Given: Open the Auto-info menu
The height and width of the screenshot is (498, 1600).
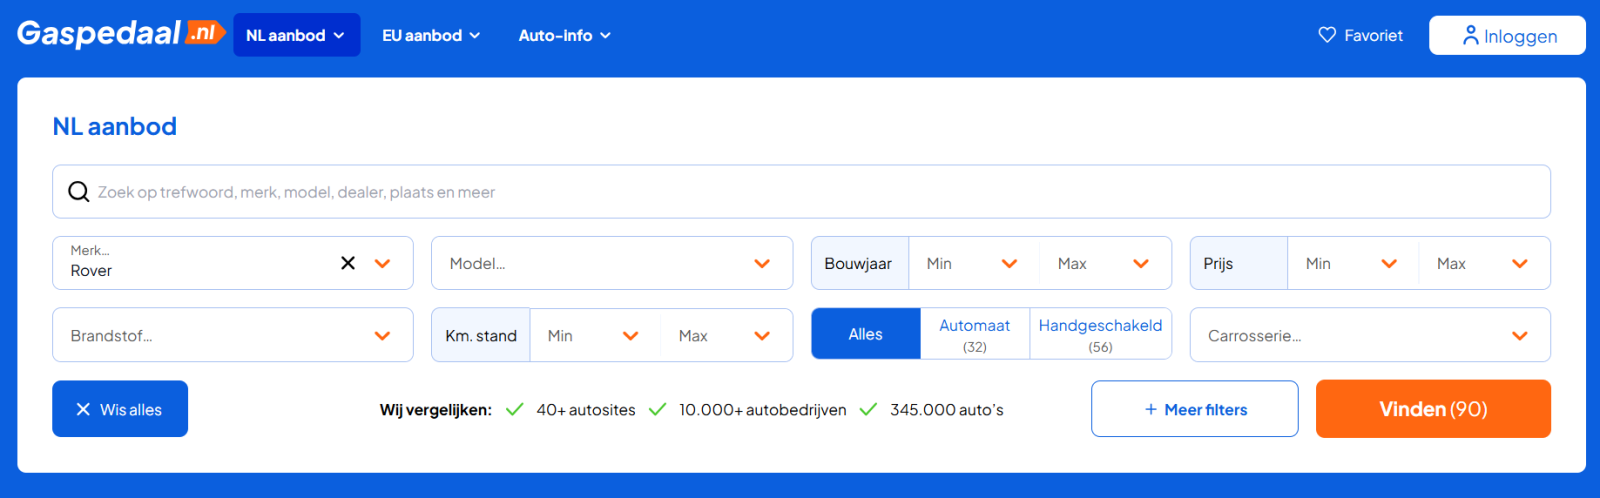Looking at the screenshot, I should point(564,35).
